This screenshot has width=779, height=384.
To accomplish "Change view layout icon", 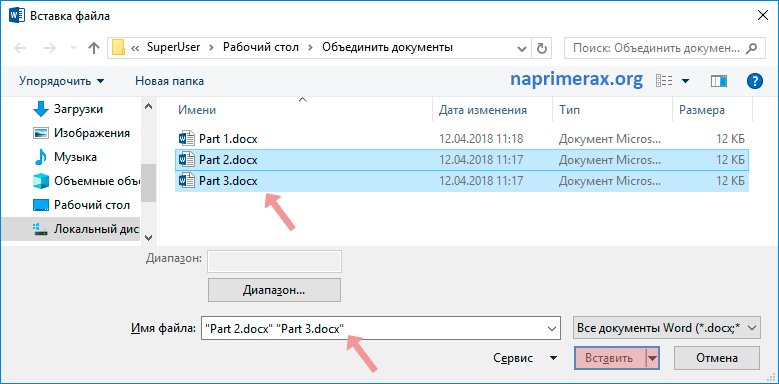I will 664,80.
